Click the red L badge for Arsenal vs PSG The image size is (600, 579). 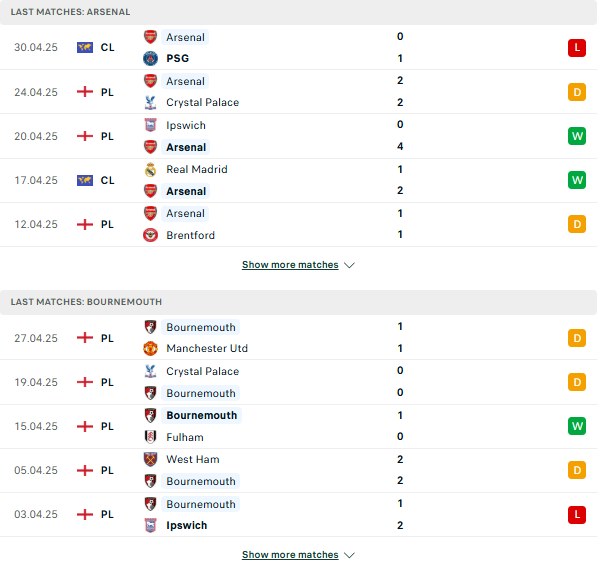tap(577, 48)
